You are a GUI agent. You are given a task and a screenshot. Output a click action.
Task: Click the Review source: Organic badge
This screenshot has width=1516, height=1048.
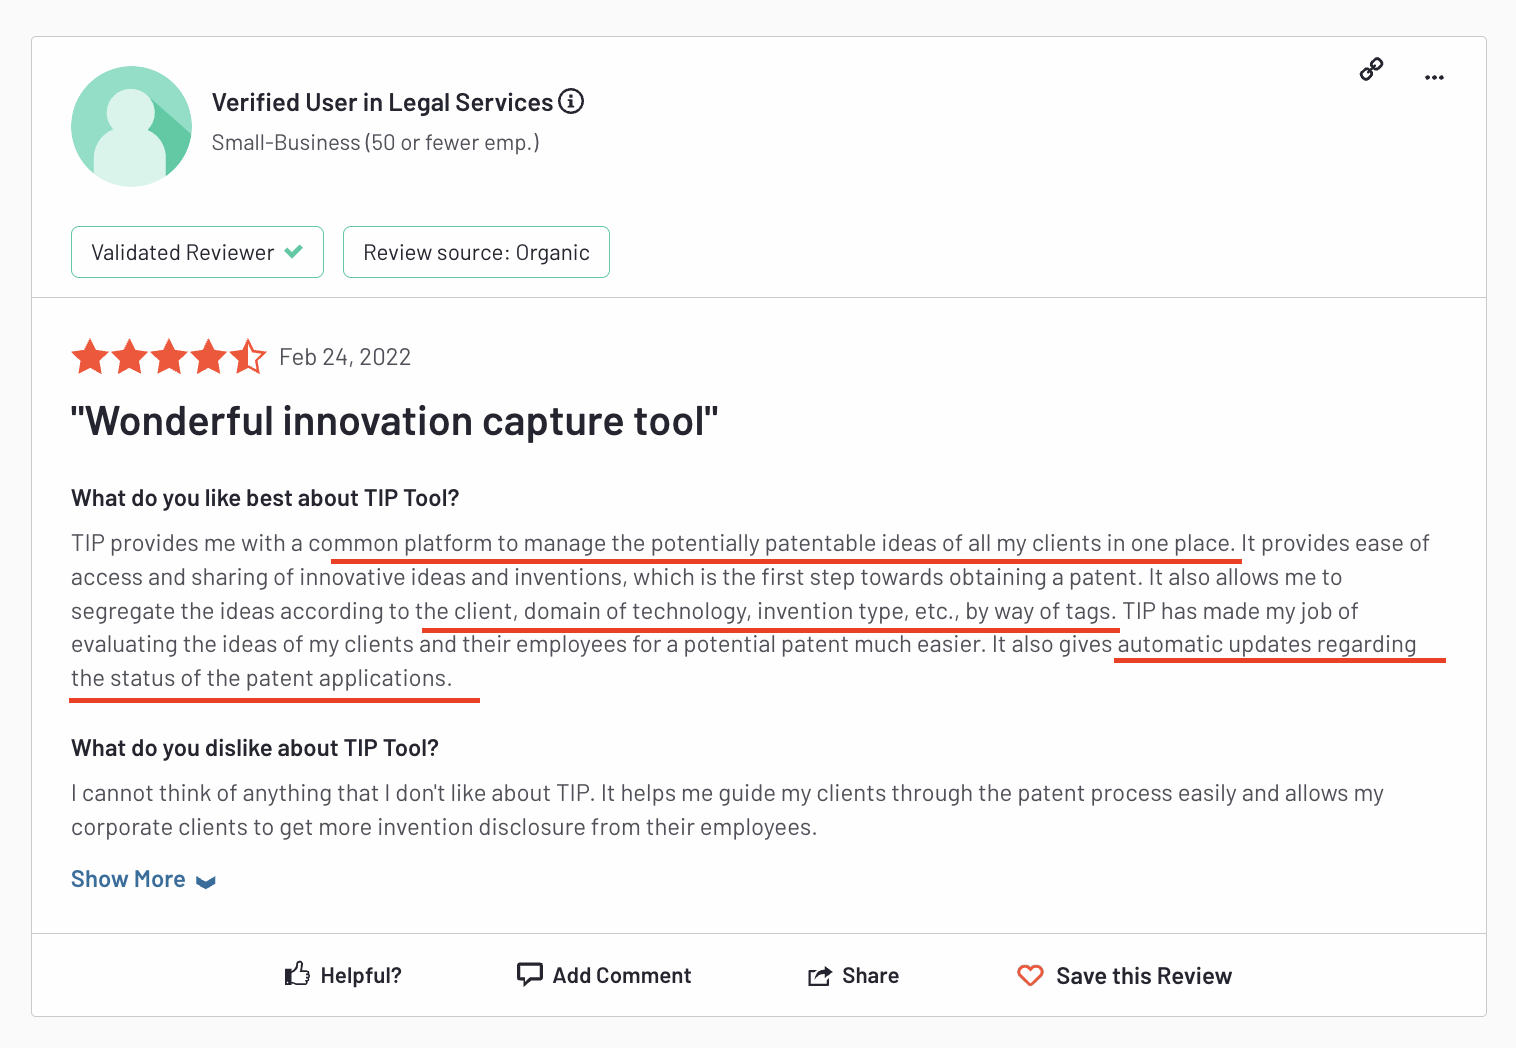click(476, 252)
